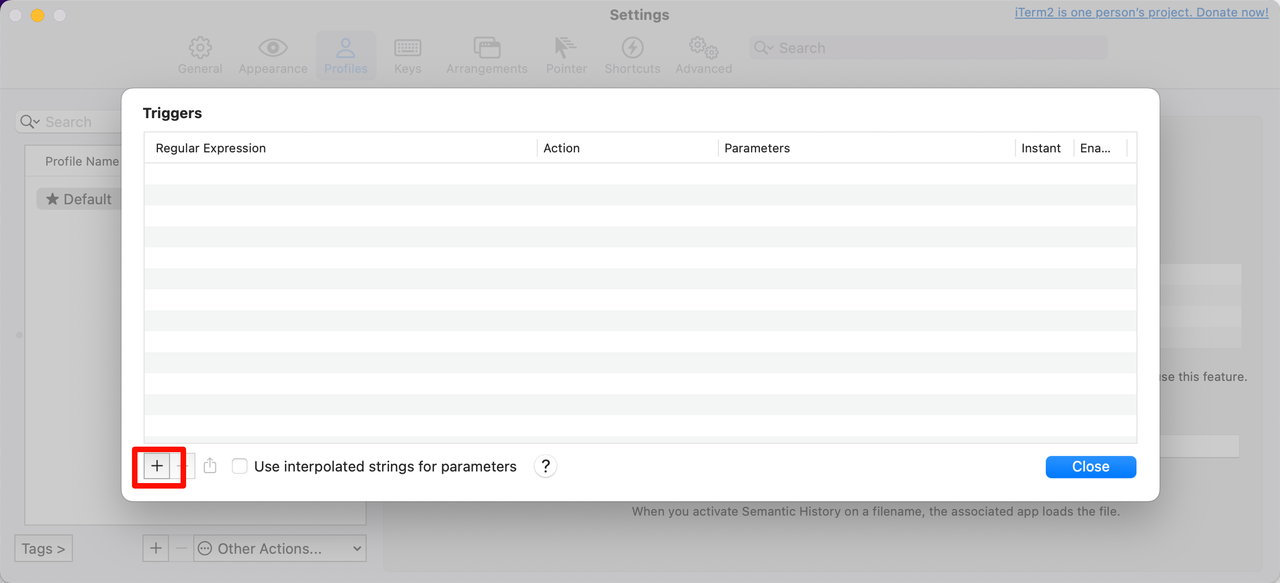Close the Triggers dialog
The height and width of the screenshot is (583, 1280).
pos(1090,466)
